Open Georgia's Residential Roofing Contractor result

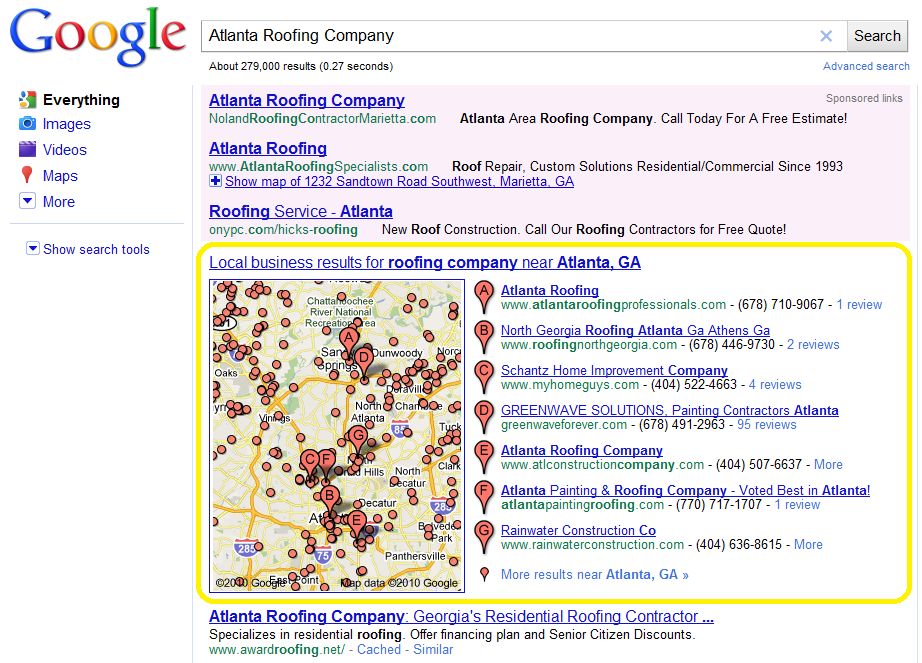tap(461, 616)
